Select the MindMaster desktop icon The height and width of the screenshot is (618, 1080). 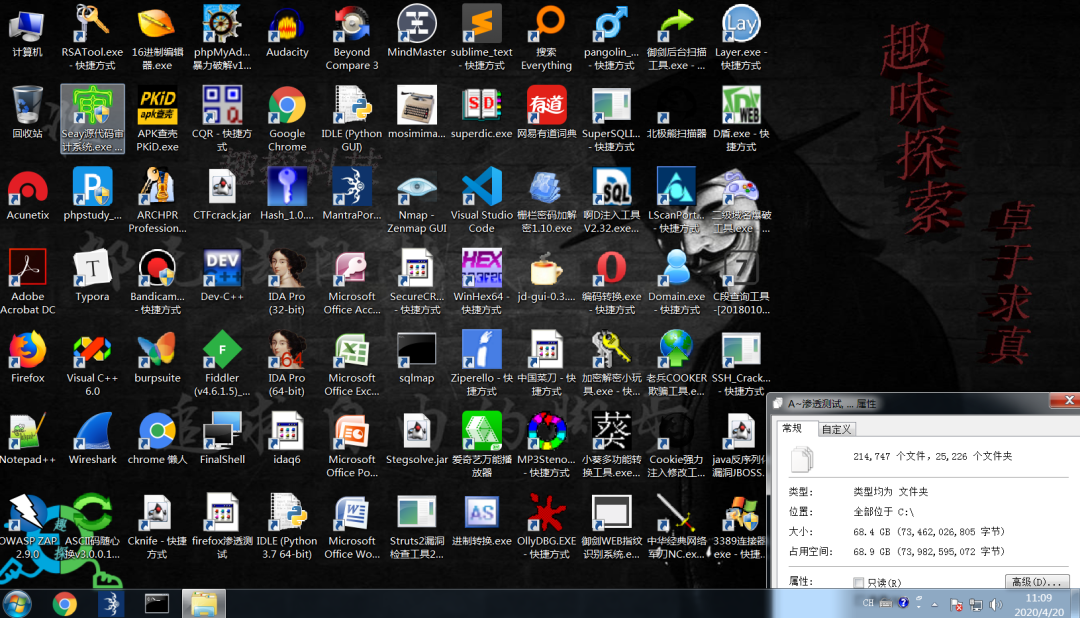[x=417, y=33]
